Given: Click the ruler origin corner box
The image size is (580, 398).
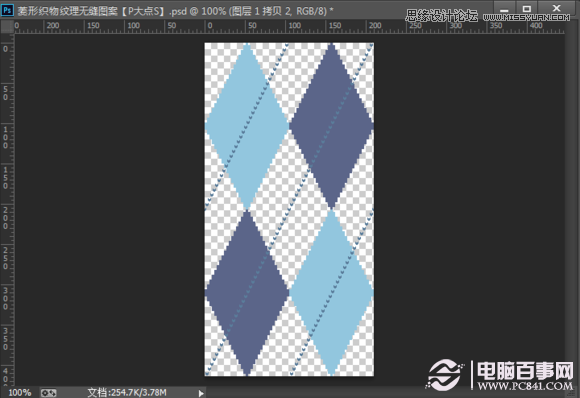Looking at the screenshot, I should point(7,27).
